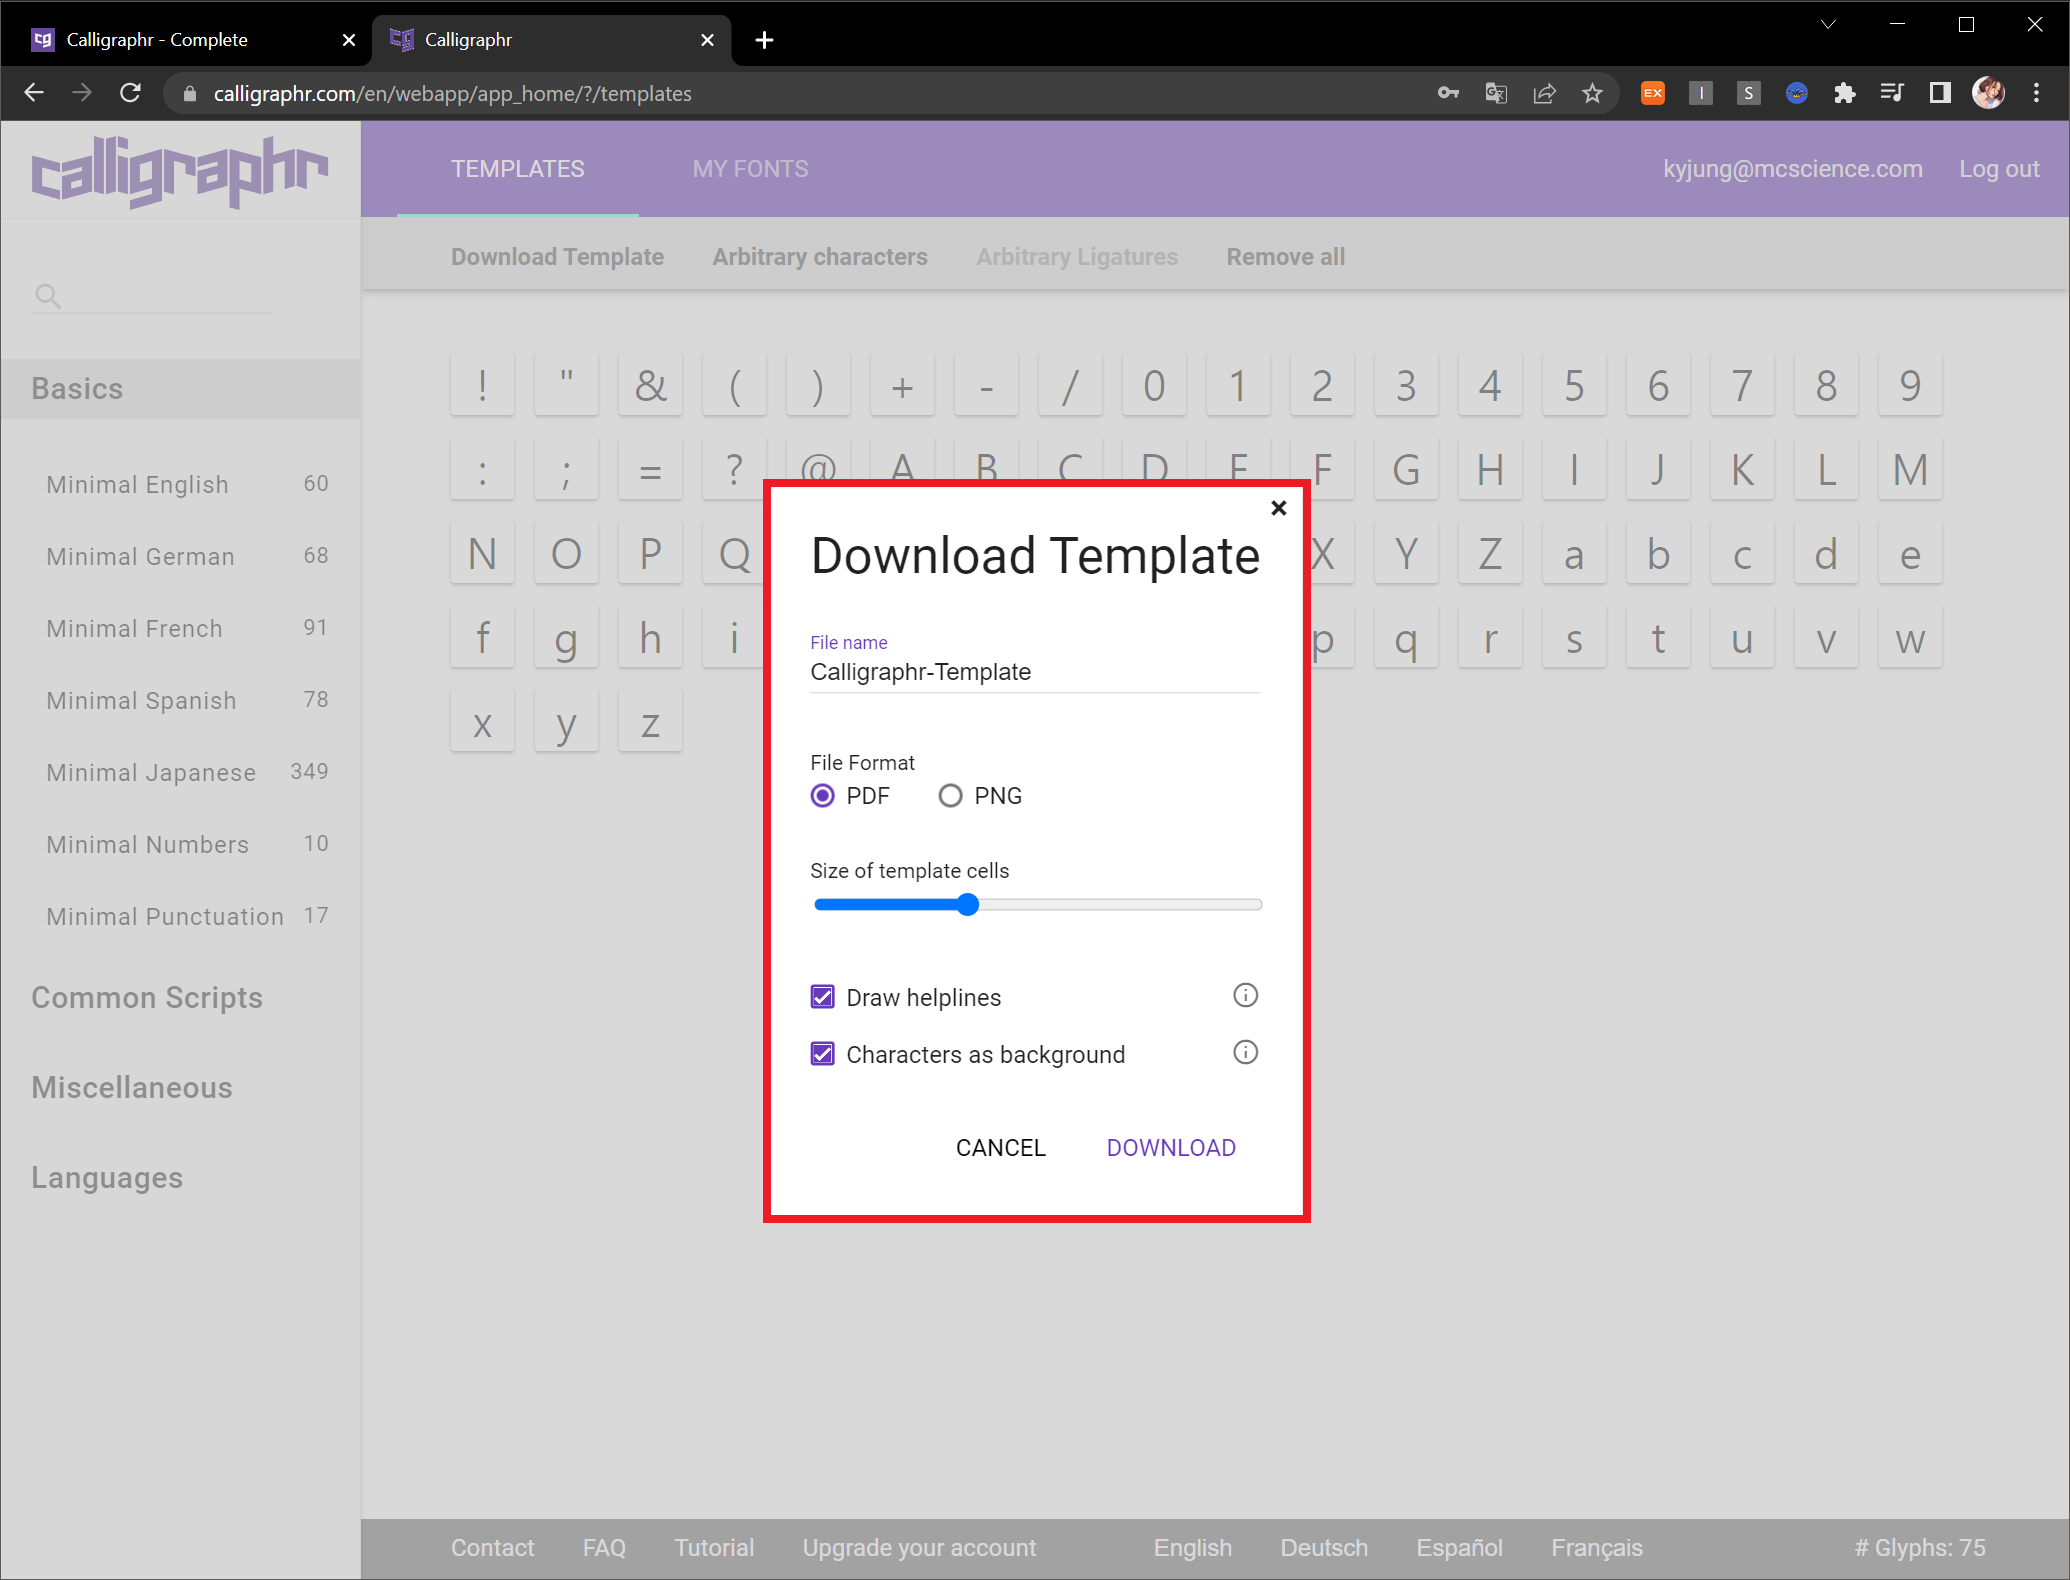Click the template cell size slider handle
Viewport: 2070px width, 1580px height.
click(x=967, y=905)
